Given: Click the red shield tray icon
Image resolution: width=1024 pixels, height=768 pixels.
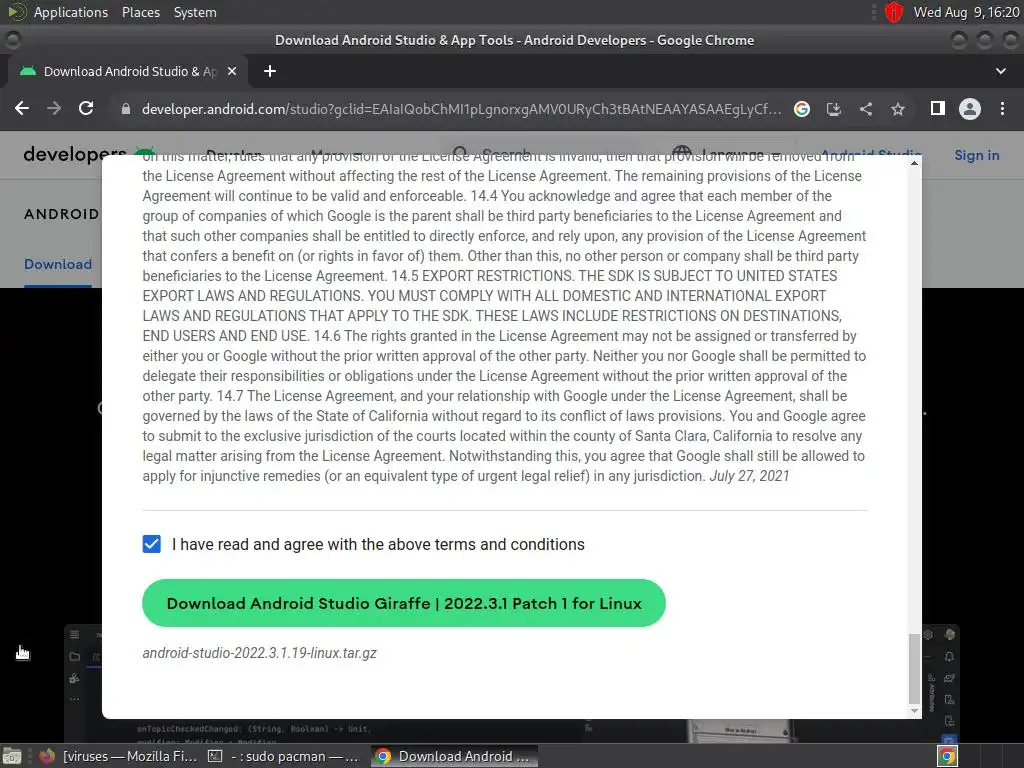Looking at the screenshot, I should tap(893, 12).
